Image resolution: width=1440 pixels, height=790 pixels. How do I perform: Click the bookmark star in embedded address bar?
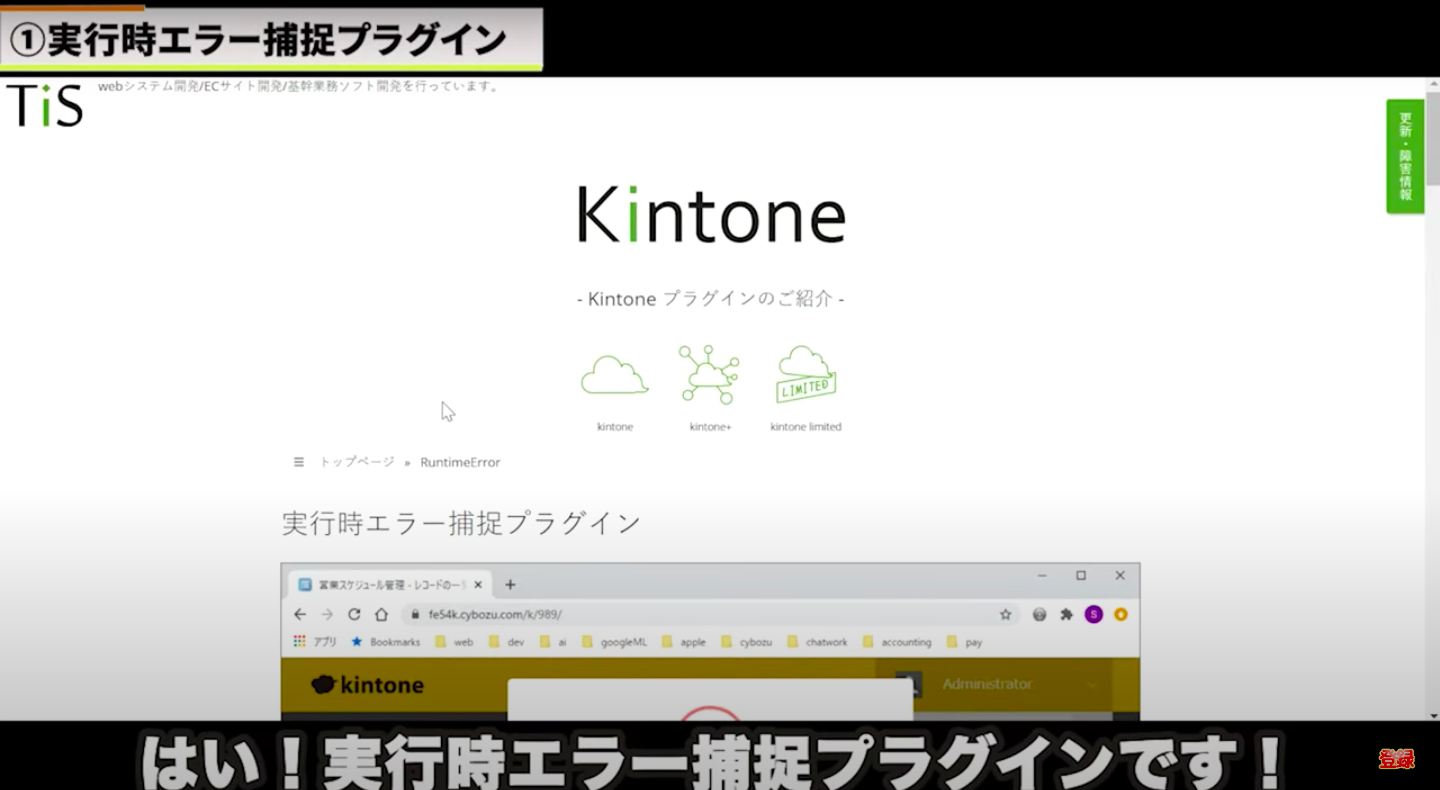(1006, 614)
